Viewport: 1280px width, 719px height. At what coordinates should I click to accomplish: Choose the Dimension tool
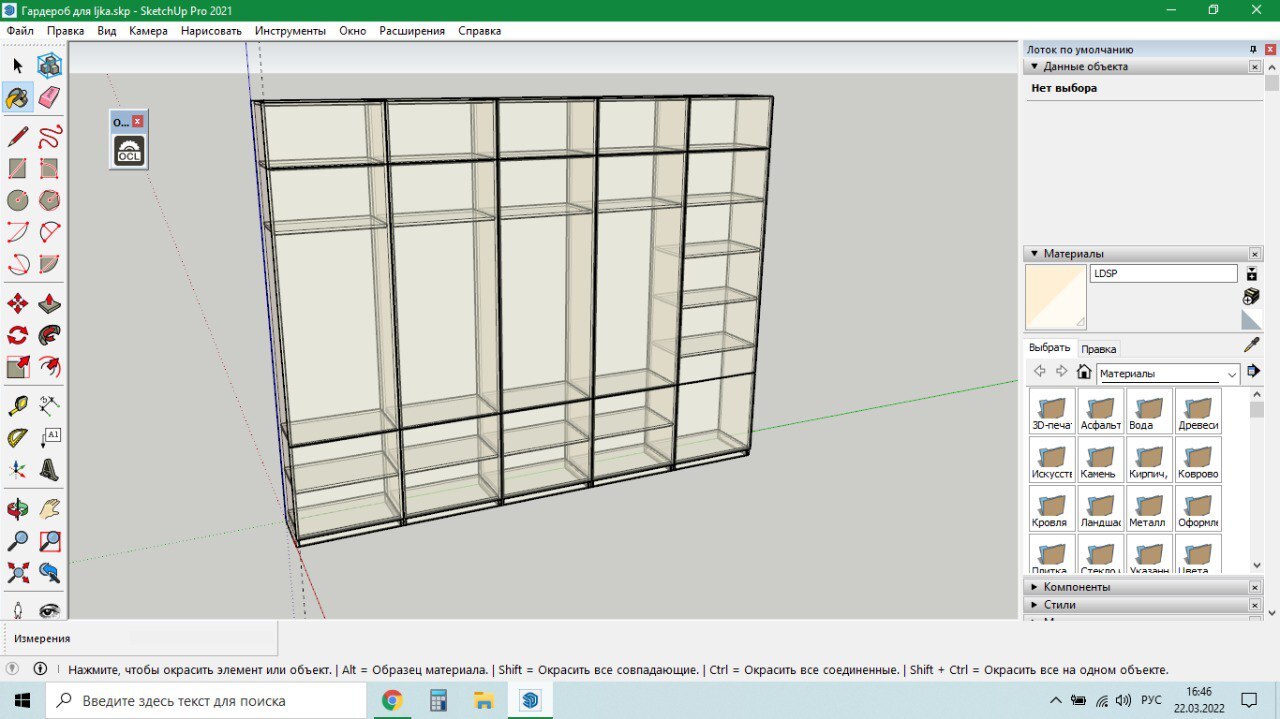click(49, 405)
